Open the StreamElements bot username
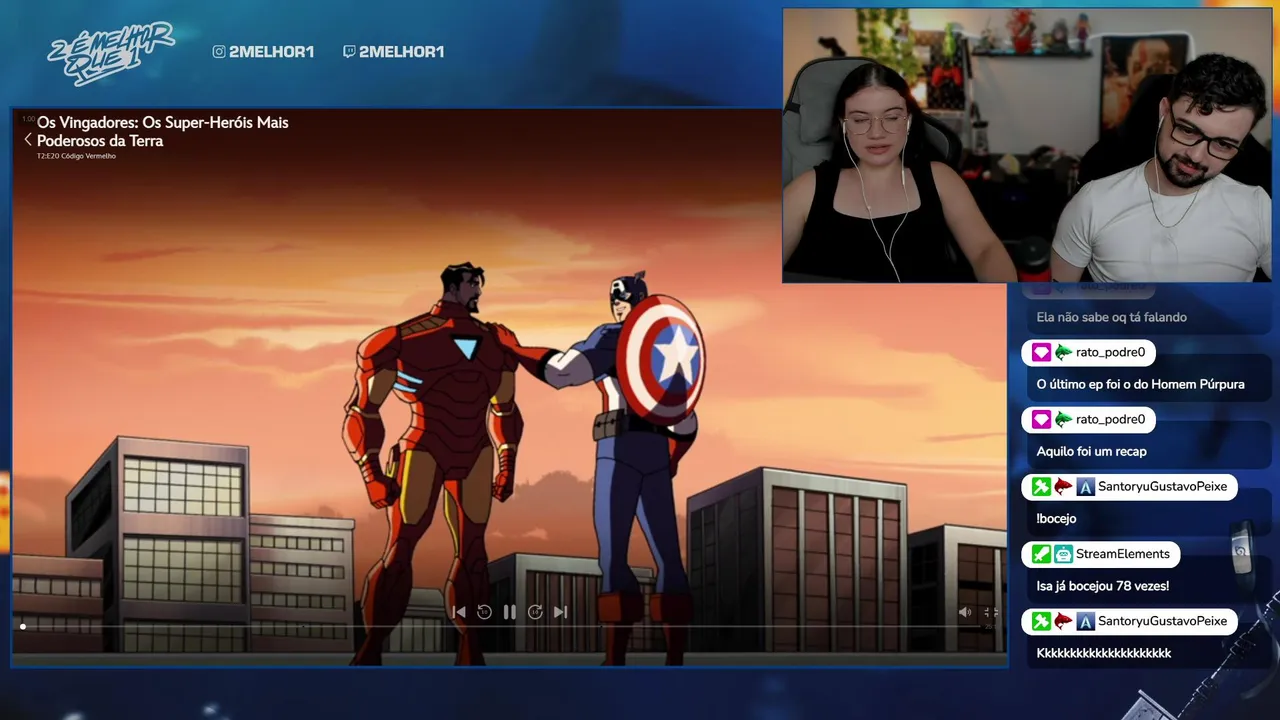This screenshot has height=720, width=1280. [x=1122, y=554]
